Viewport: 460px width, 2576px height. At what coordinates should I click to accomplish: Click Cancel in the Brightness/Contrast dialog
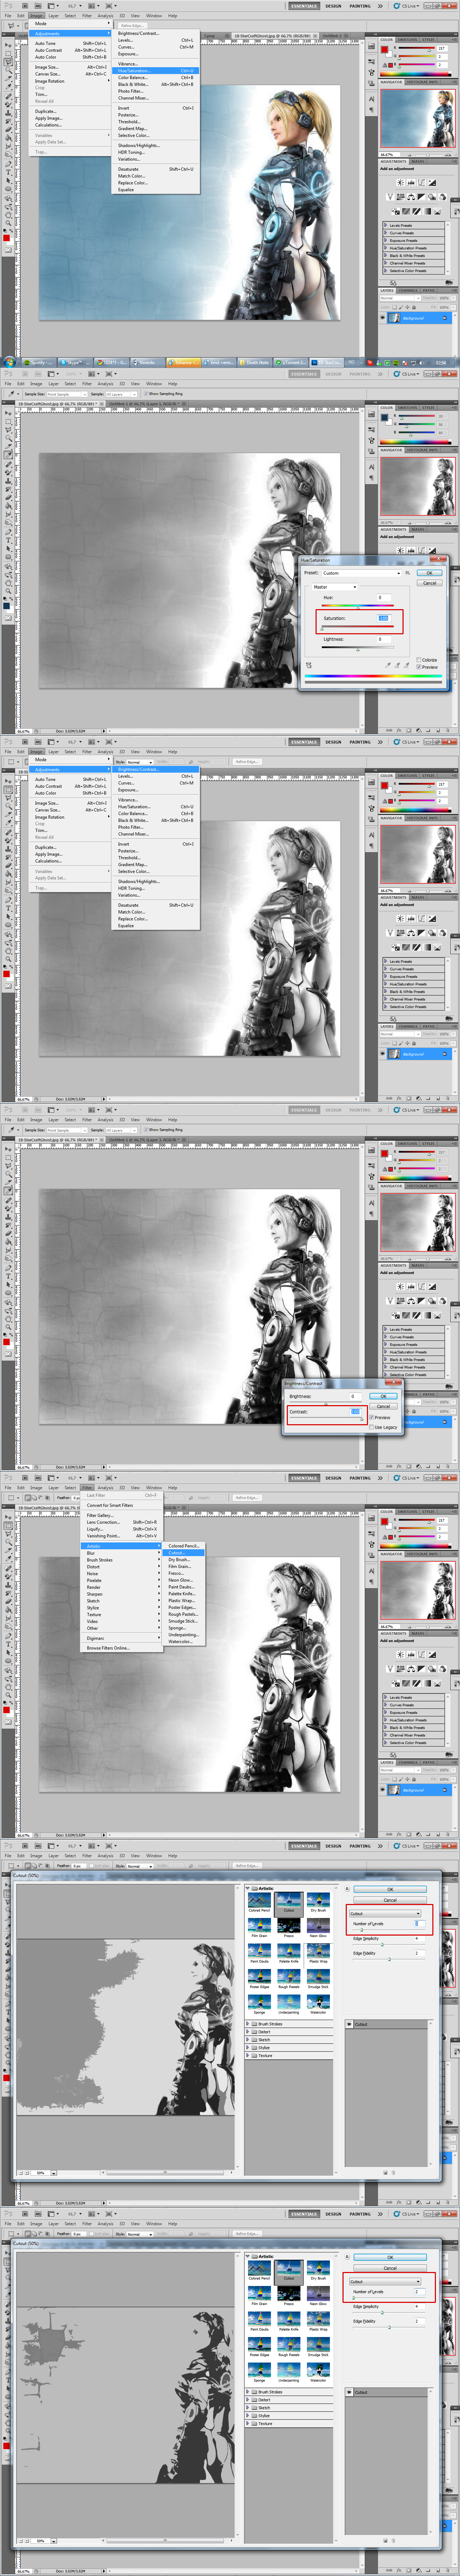point(383,1406)
